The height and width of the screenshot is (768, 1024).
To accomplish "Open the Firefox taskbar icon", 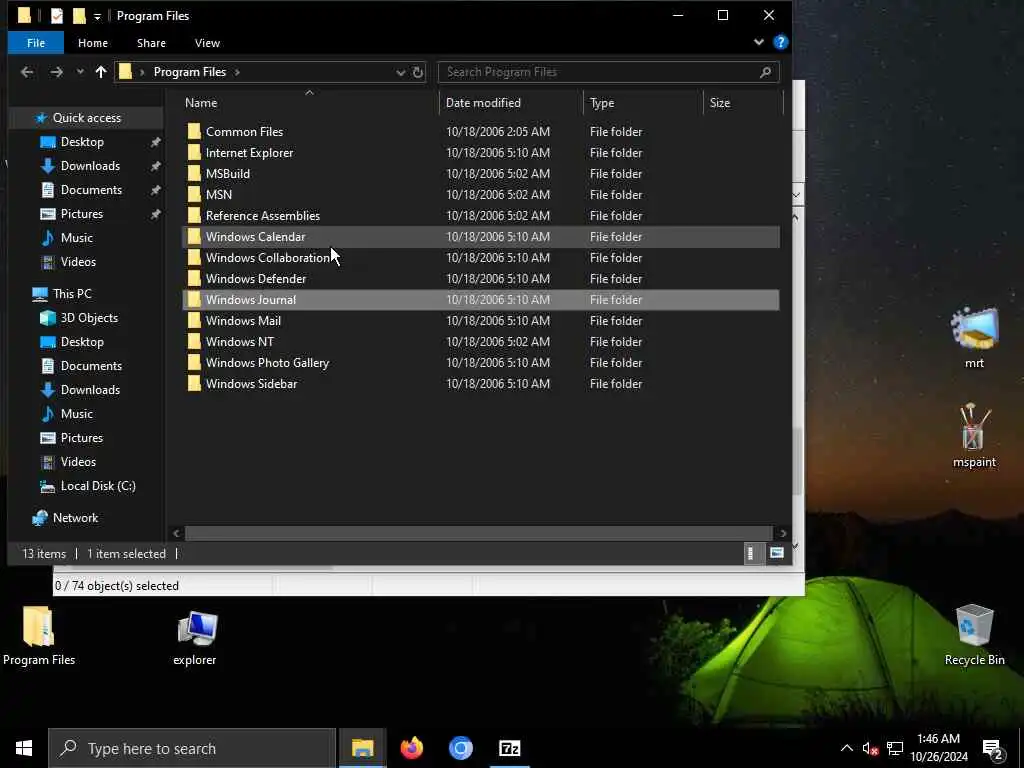I will pyautogui.click(x=411, y=748).
